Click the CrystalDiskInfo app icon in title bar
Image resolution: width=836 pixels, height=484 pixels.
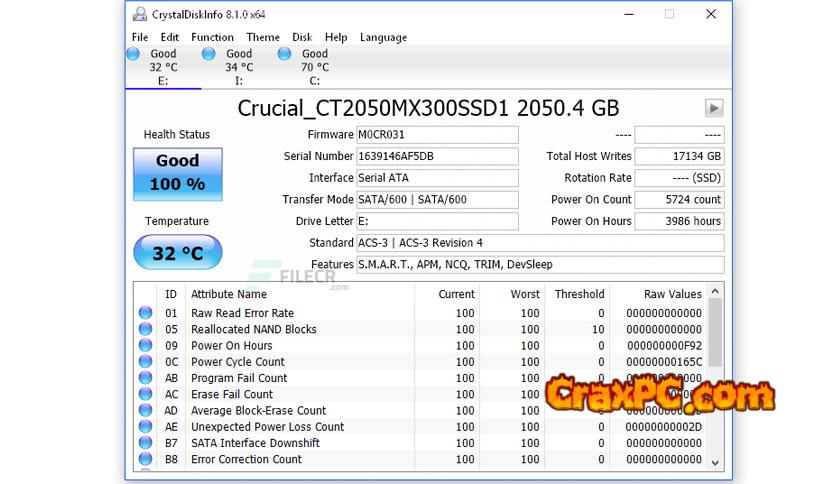139,14
